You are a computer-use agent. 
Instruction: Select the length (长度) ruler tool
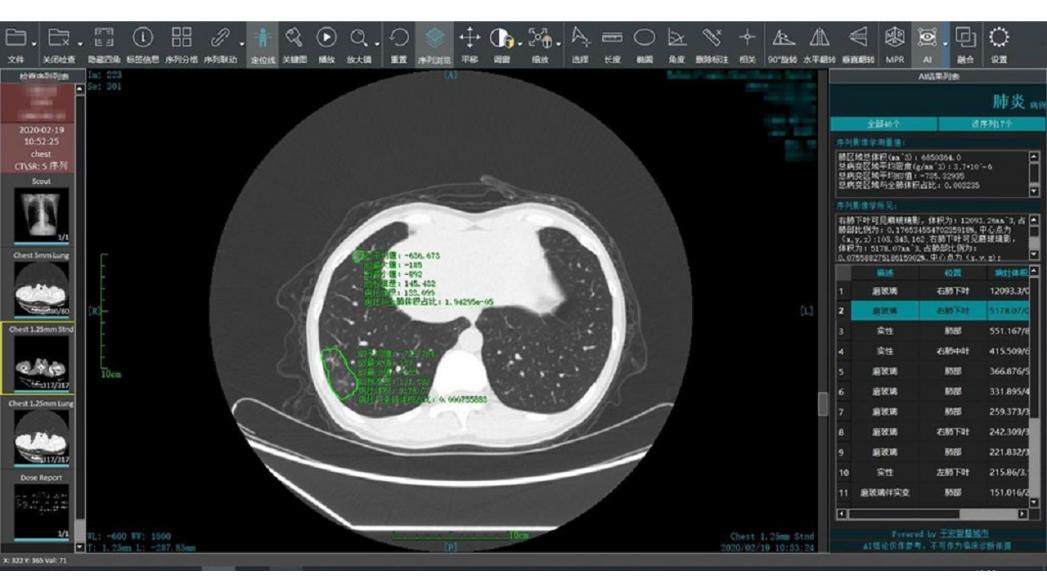click(612, 38)
